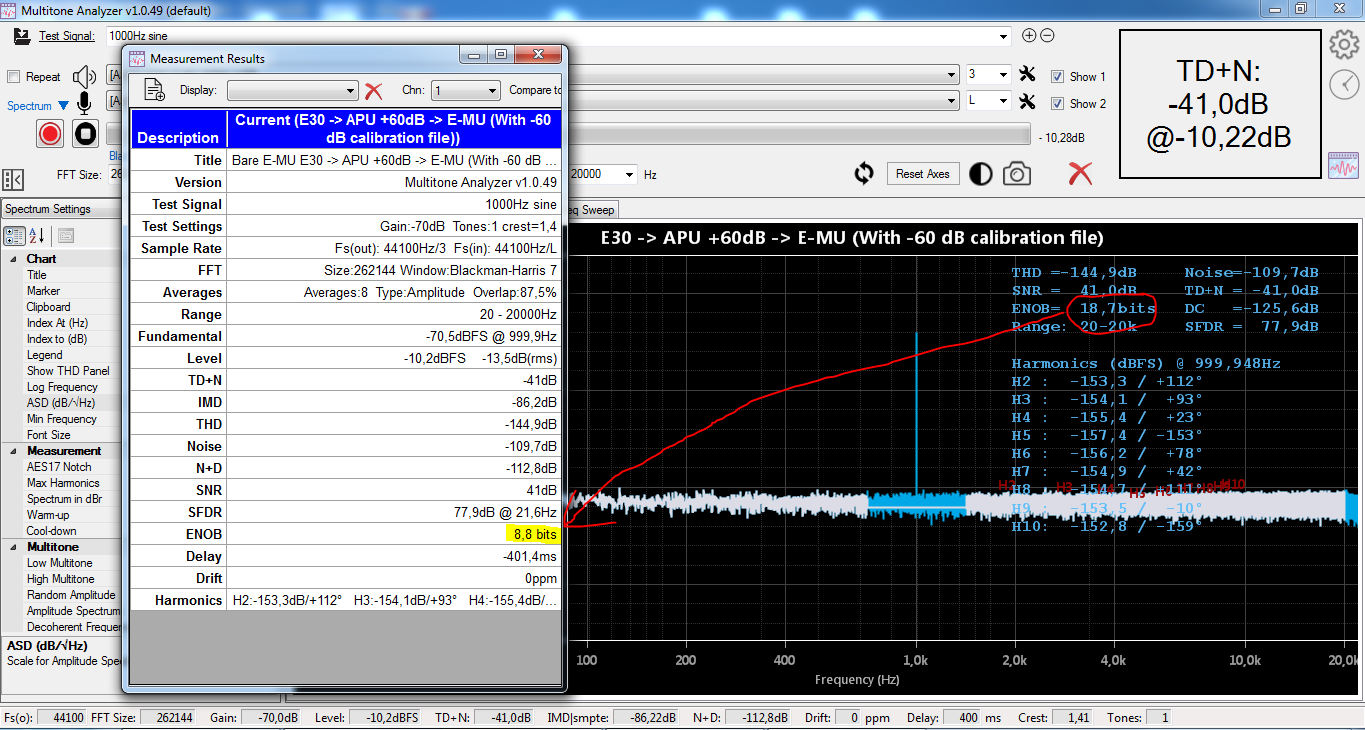This screenshot has width=1365, height=730.
Task: Select the ASD (dB/√Hz) setting
Action: pos(61,403)
